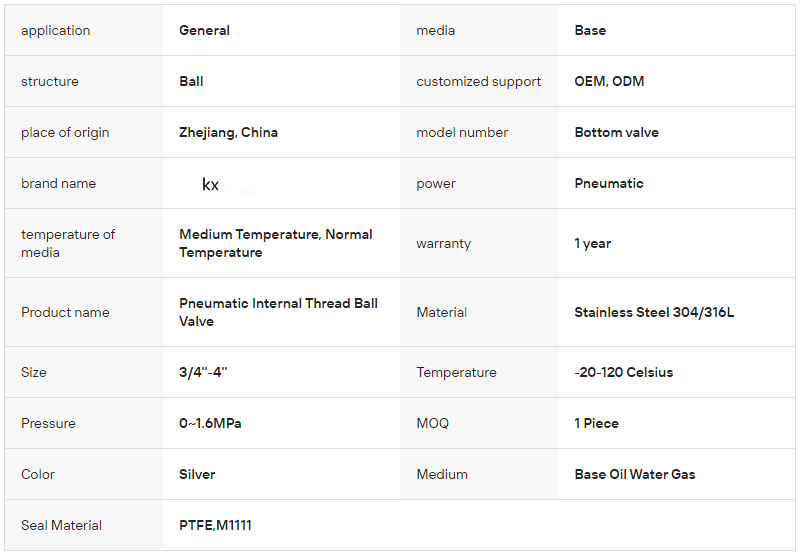
Task: Click 'Pneumatic Internal Thread Ball Valve' name
Action: [278, 312]
